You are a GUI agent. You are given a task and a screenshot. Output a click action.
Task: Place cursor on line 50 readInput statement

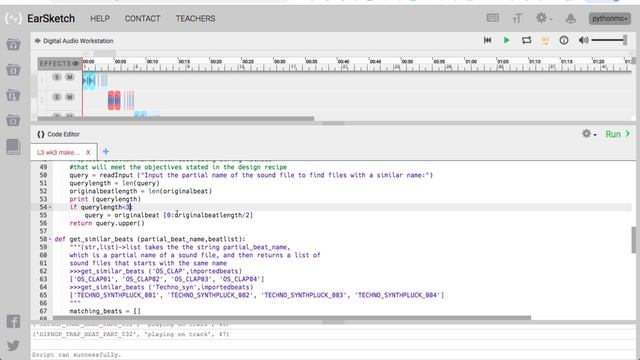[251, 175]
